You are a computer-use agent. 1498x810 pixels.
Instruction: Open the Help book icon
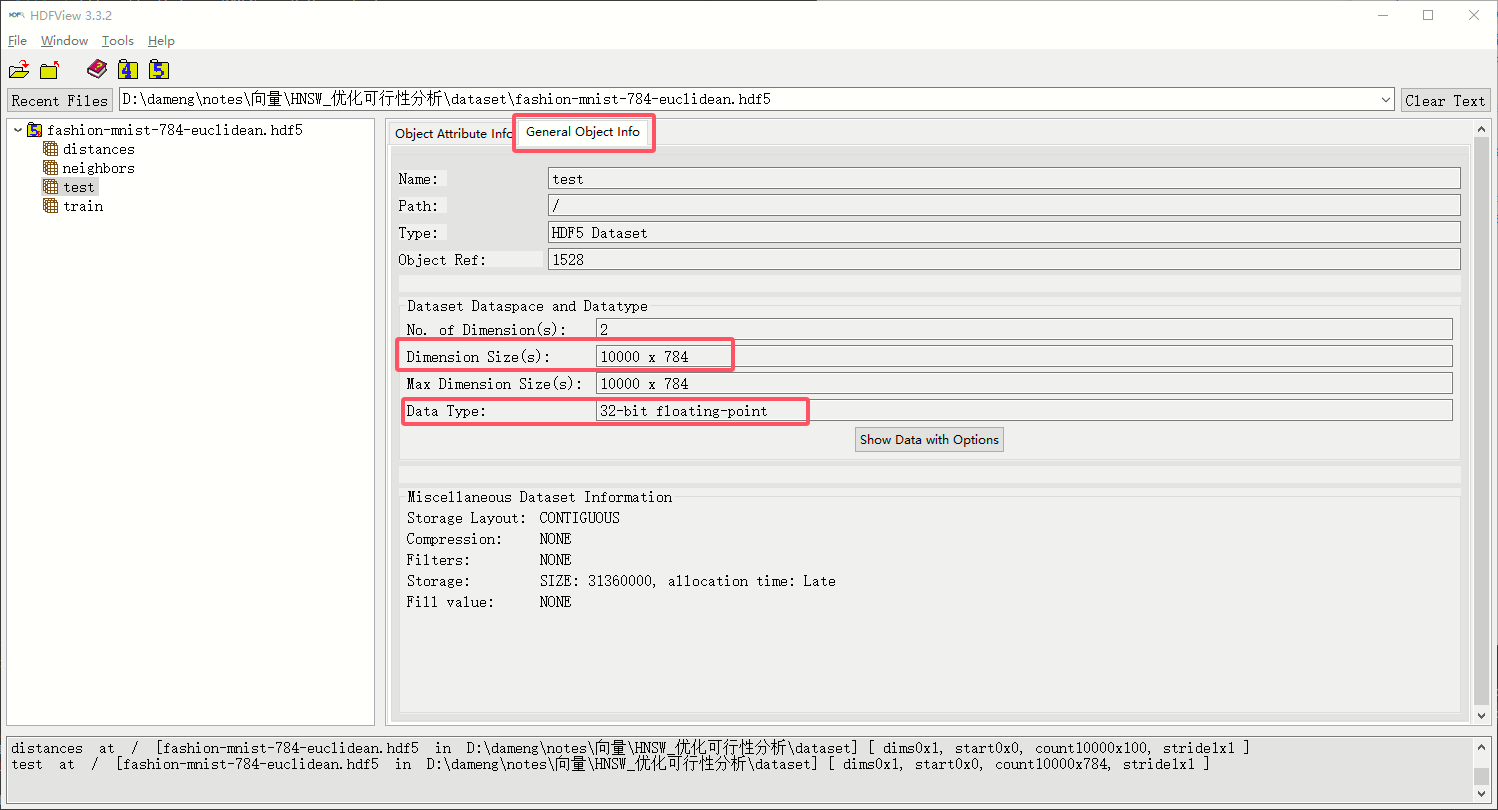97,69
